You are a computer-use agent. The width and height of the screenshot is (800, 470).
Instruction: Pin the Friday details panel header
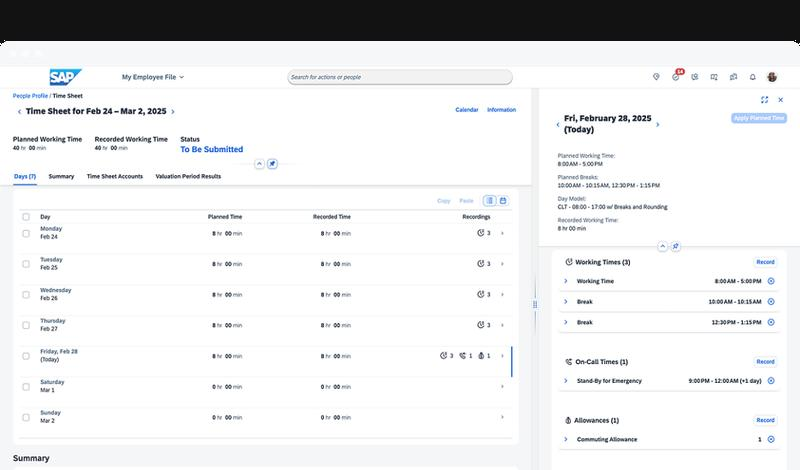point(676,246)
